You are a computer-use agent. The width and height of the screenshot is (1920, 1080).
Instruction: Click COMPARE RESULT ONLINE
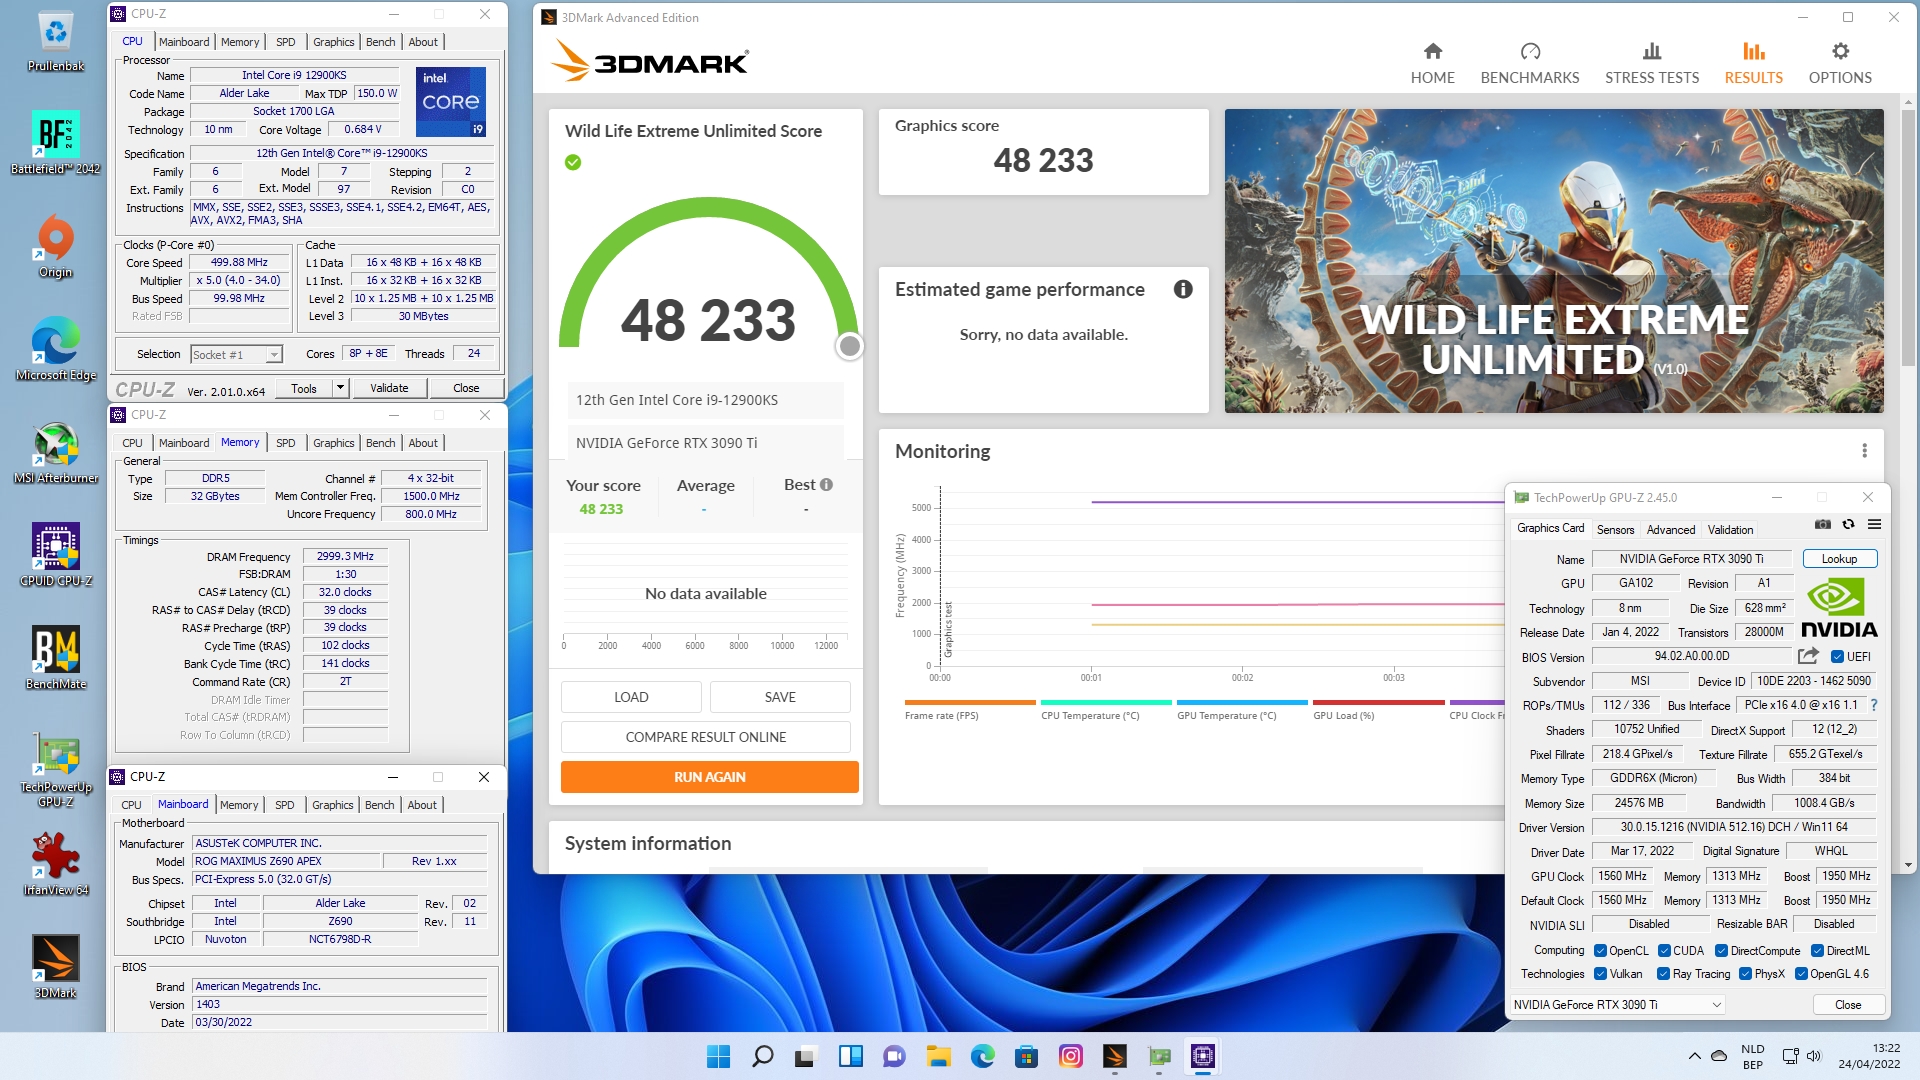705,737
